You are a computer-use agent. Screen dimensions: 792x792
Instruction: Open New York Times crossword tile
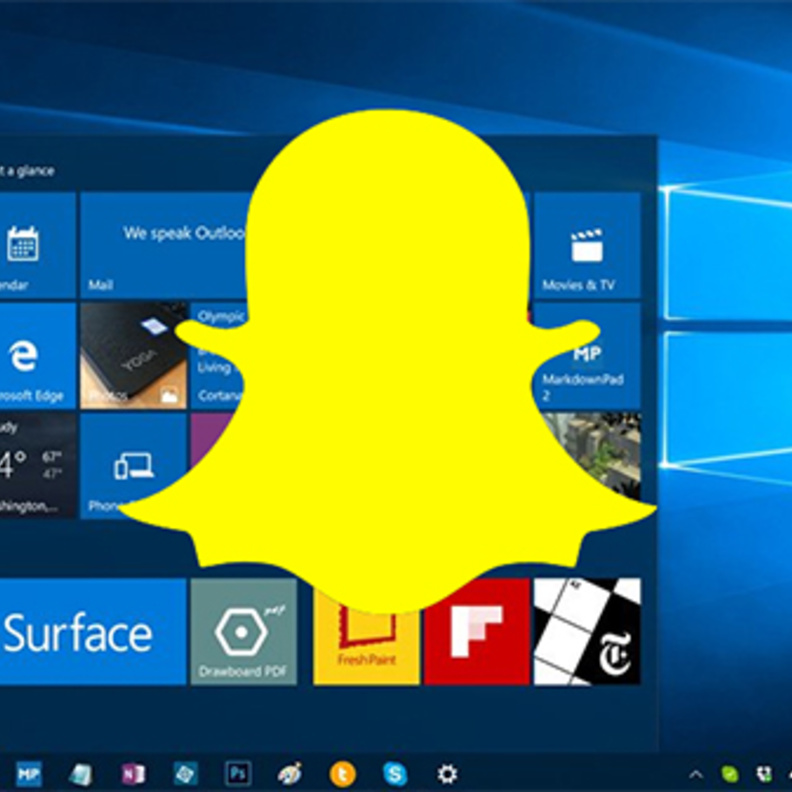tap(587, 632)
